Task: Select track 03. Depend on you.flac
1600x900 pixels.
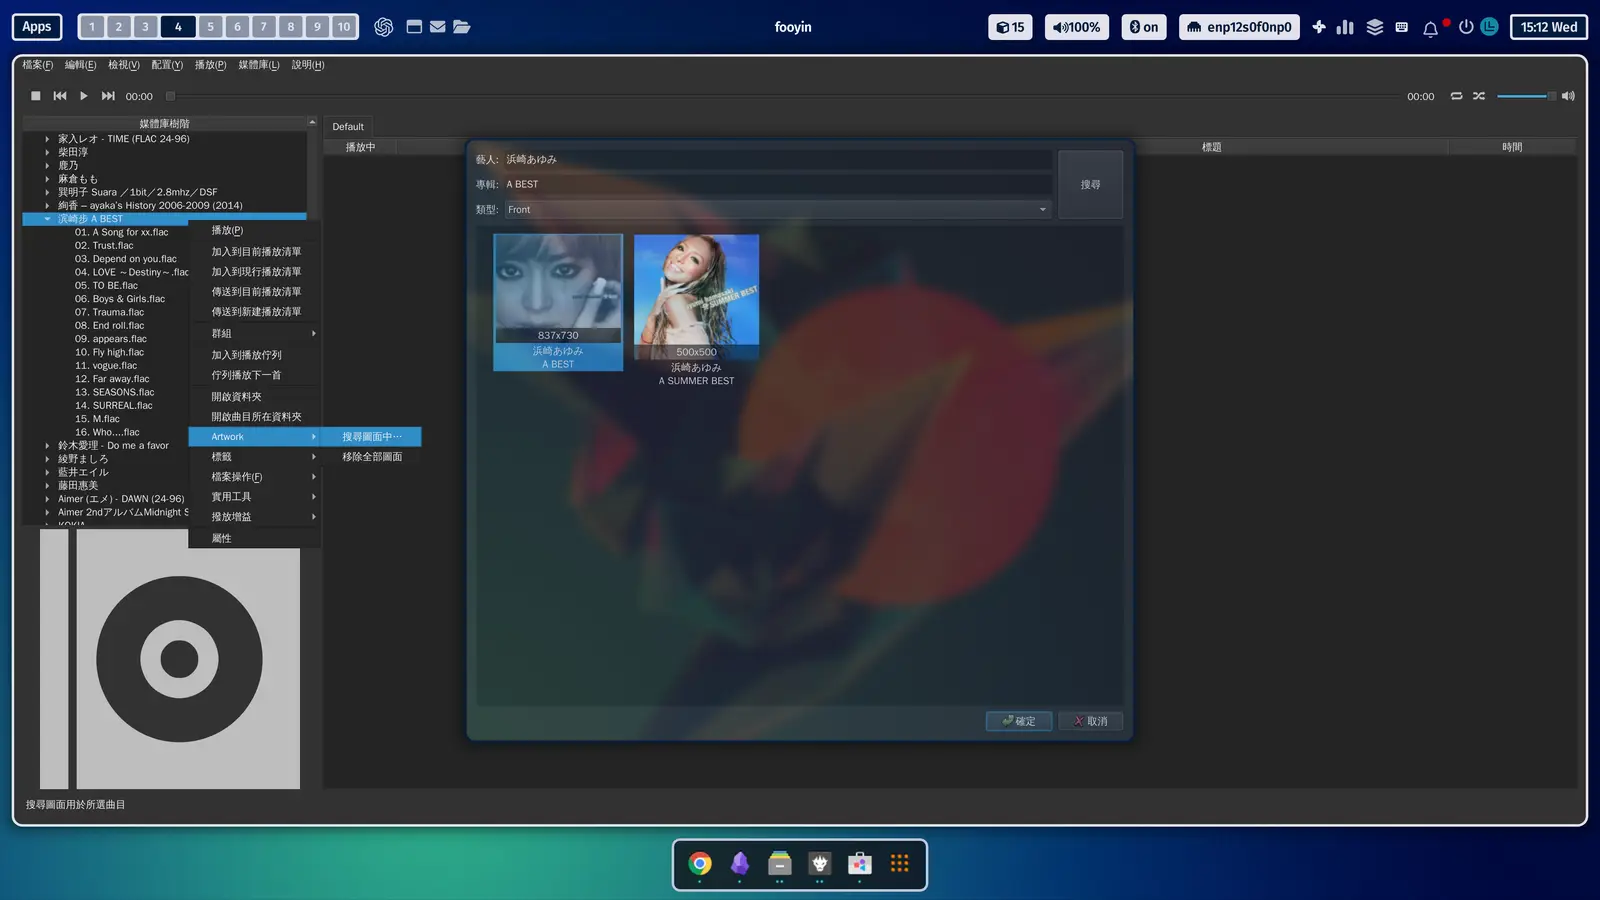Action: [126, 259]
